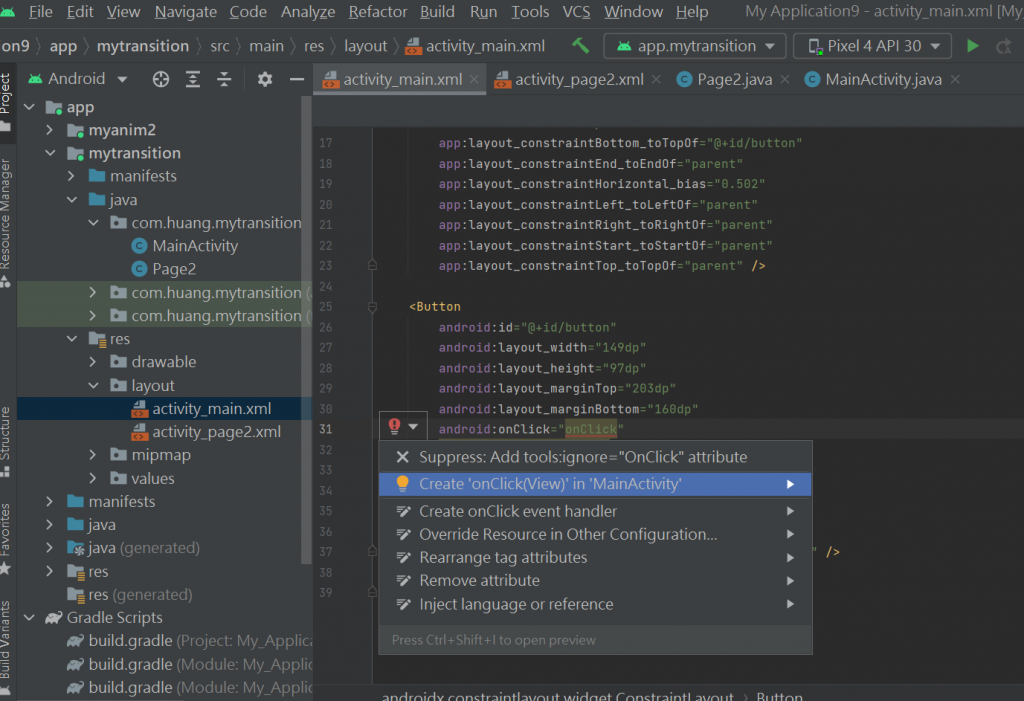The width and height of the screenshot is (1024, 701).
Task: Open the File menu
Action: (40, 12)
